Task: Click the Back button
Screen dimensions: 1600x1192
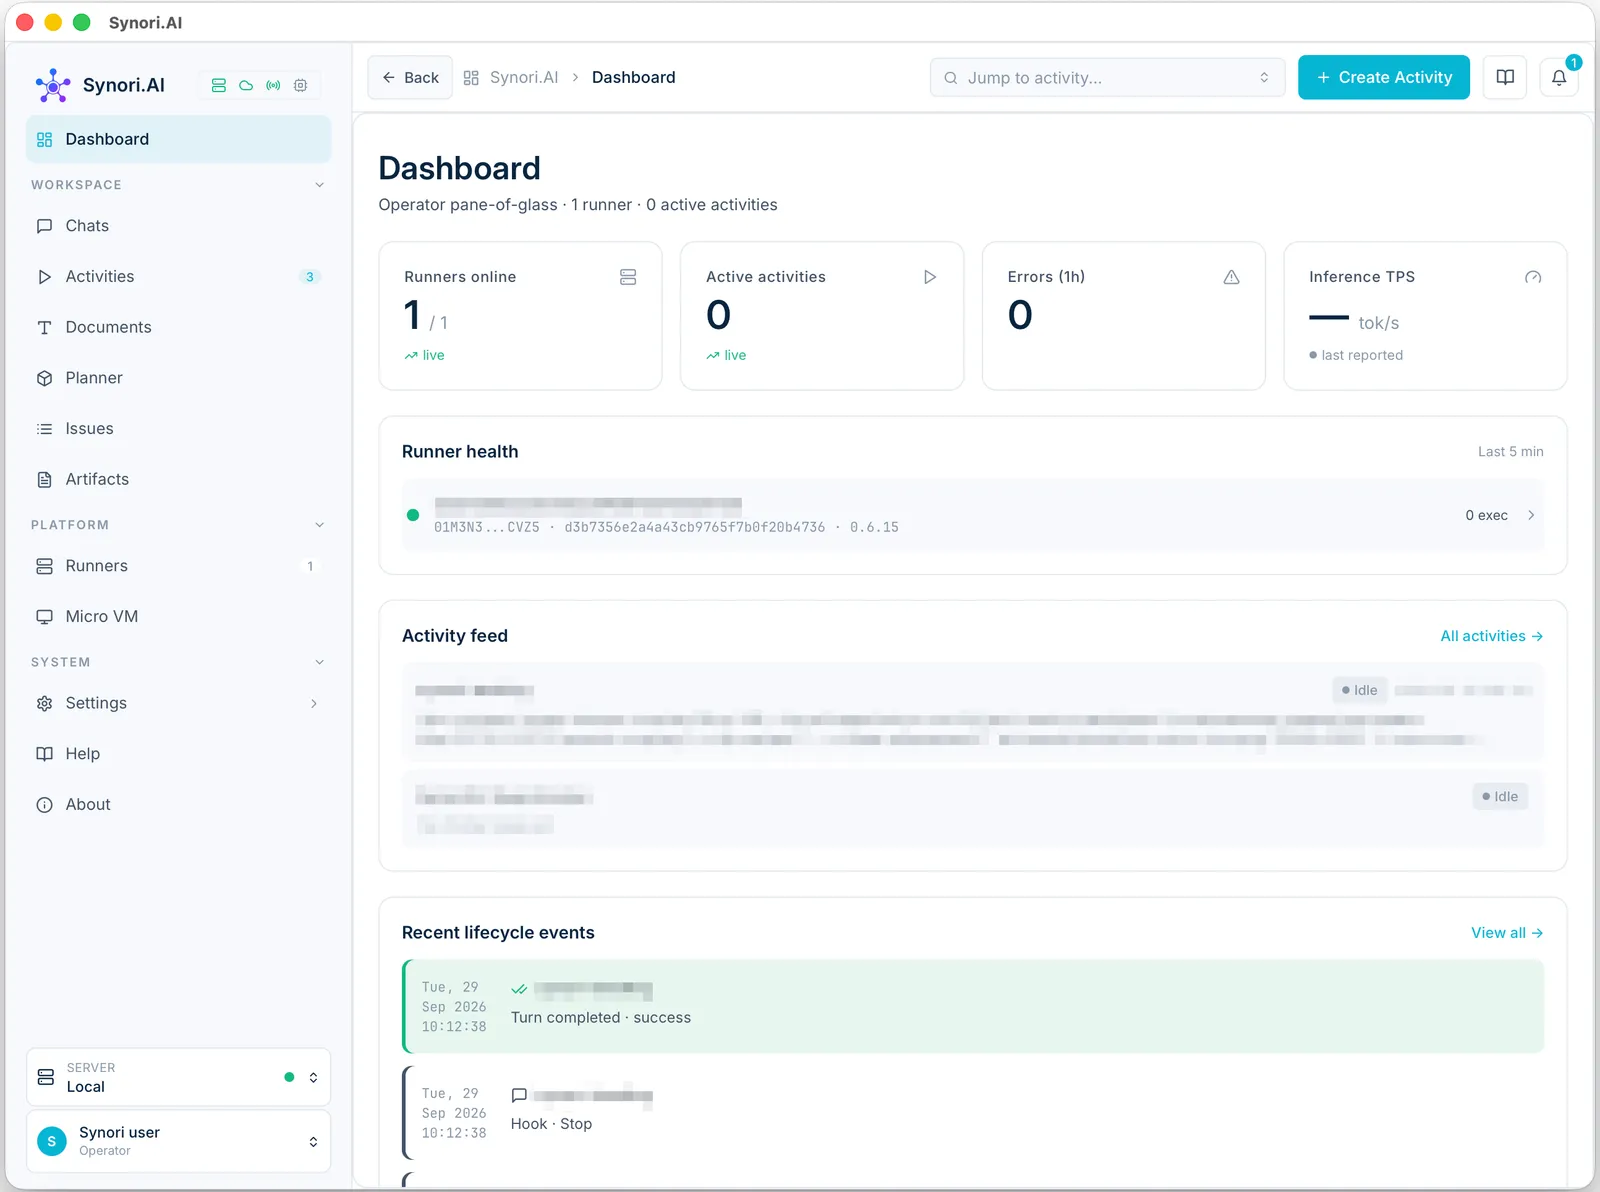Action: point(410,77)
